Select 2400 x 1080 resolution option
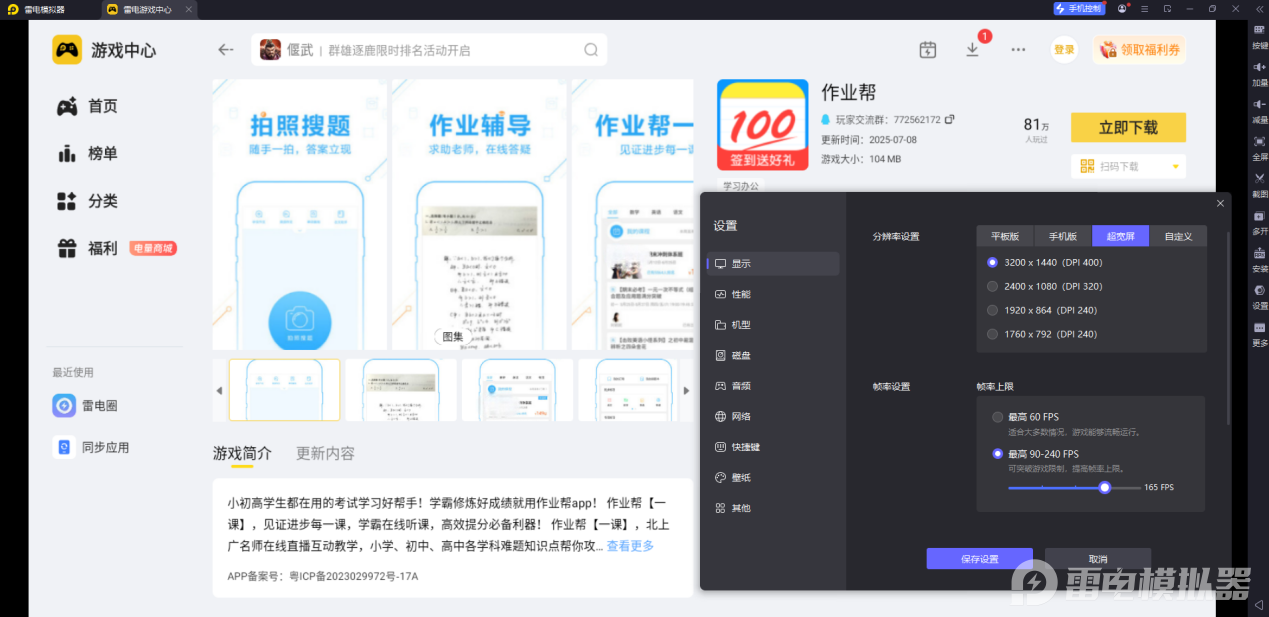The width and height of the screenshot is (1269, 617). [x=993, y=286]
